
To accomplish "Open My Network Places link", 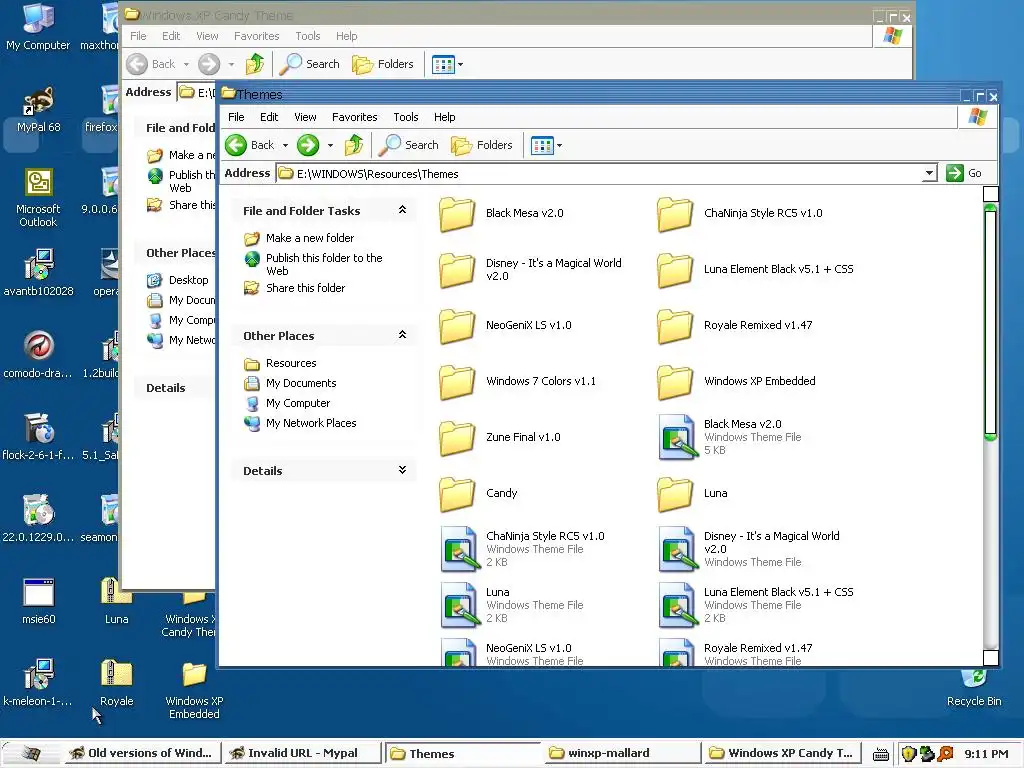I will coord(311,423).
